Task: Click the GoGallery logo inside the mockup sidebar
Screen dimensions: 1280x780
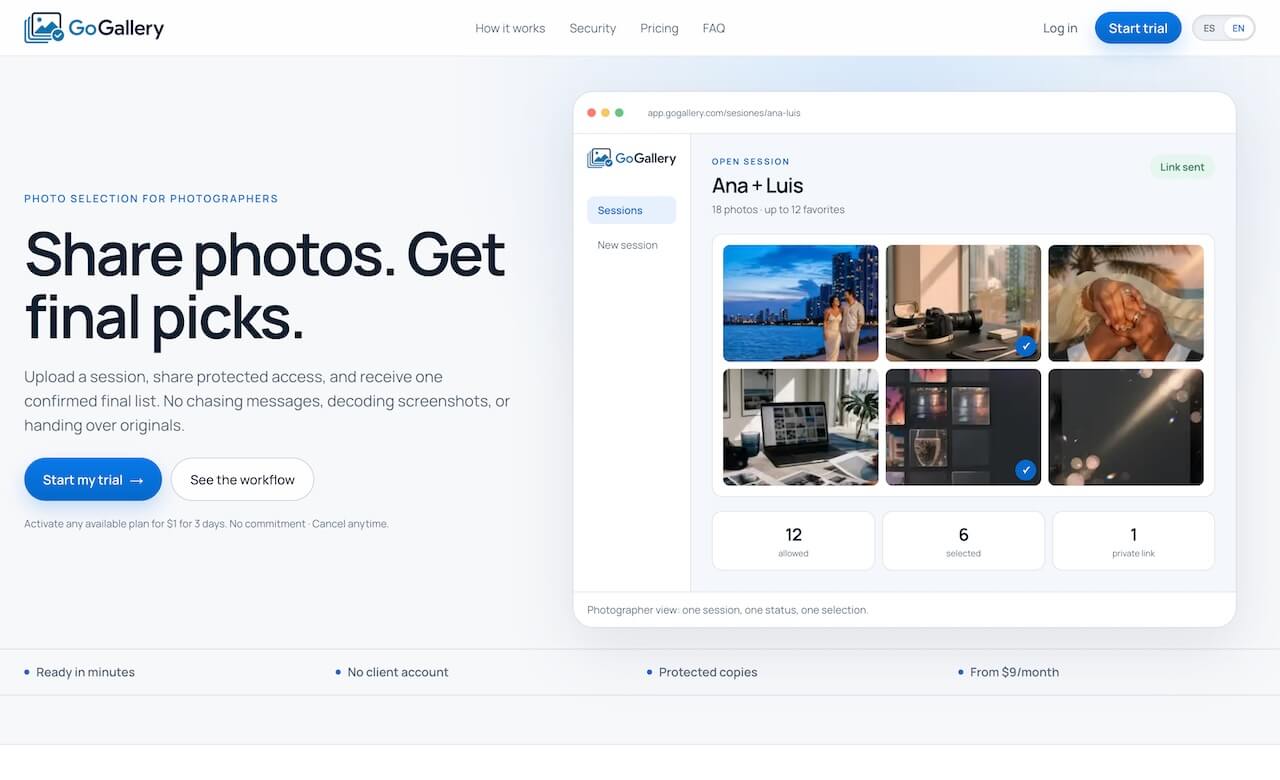Action: click(x=632, y=158)
